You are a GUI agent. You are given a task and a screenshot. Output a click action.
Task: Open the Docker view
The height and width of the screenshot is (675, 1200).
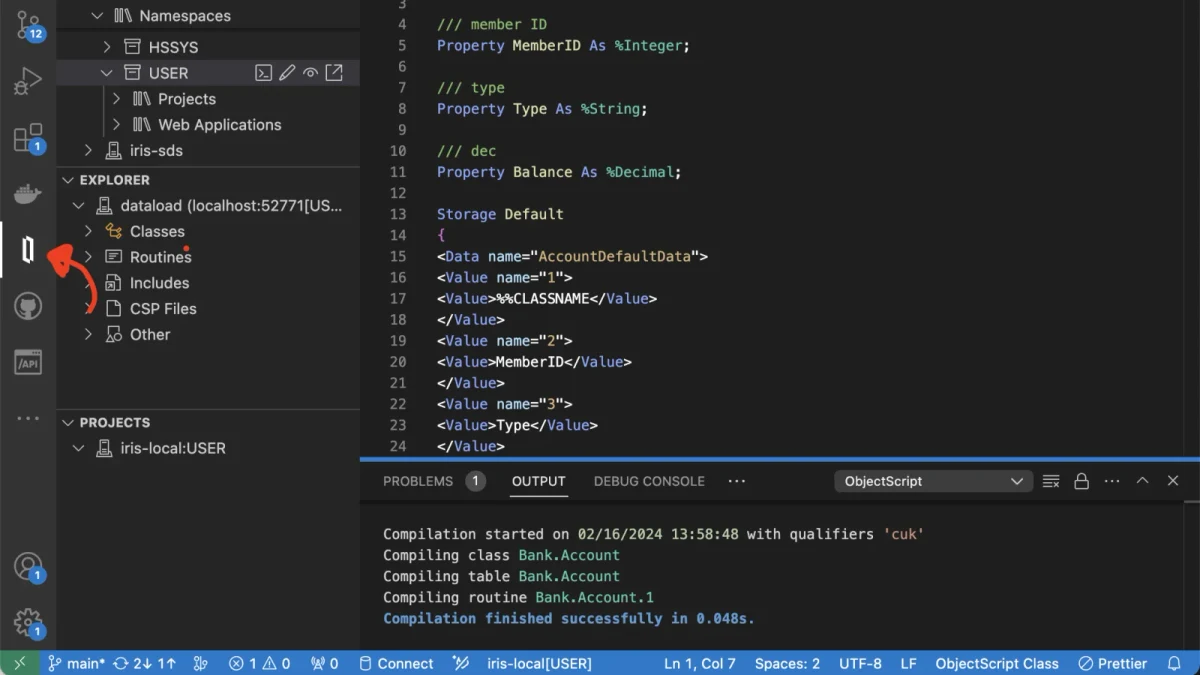[28, 194]
